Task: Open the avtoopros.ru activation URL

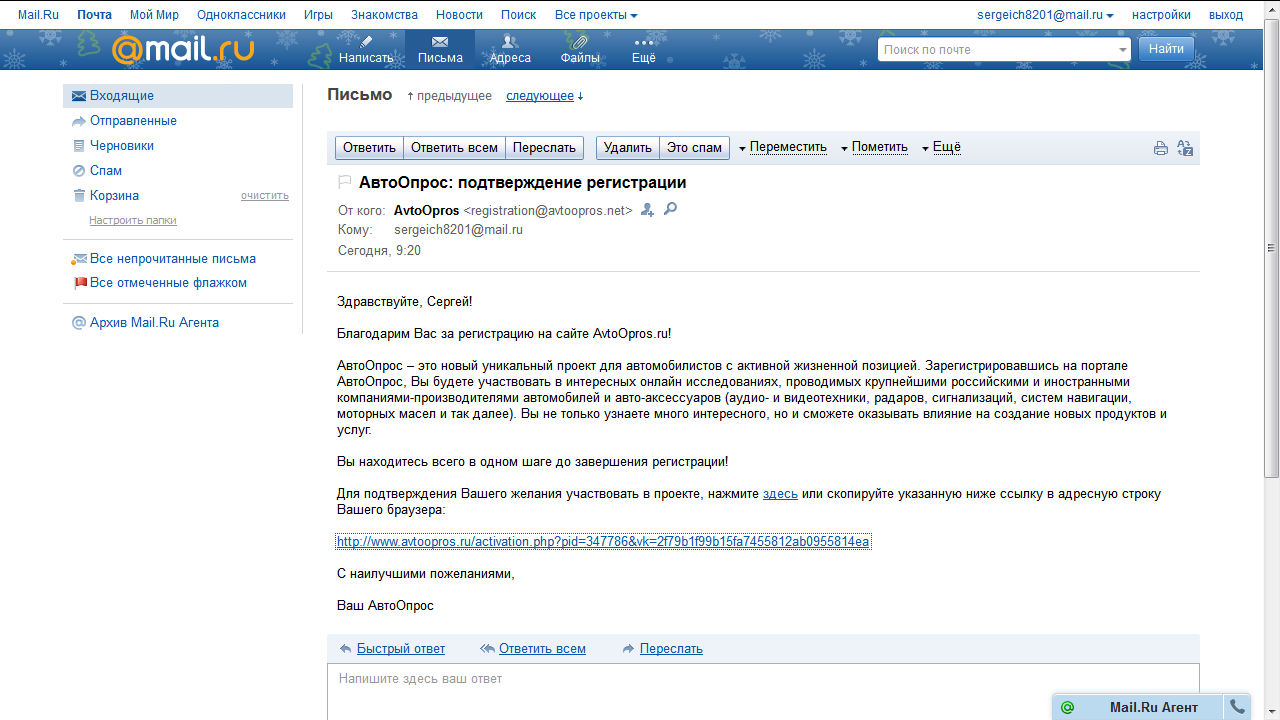Action: tap(603, 542)
